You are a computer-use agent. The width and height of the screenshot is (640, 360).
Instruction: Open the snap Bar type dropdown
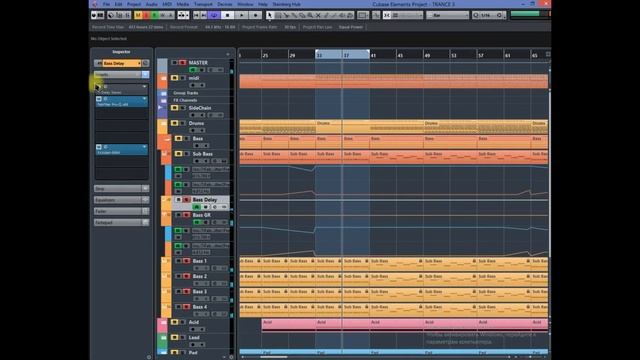tap(447, 15)
